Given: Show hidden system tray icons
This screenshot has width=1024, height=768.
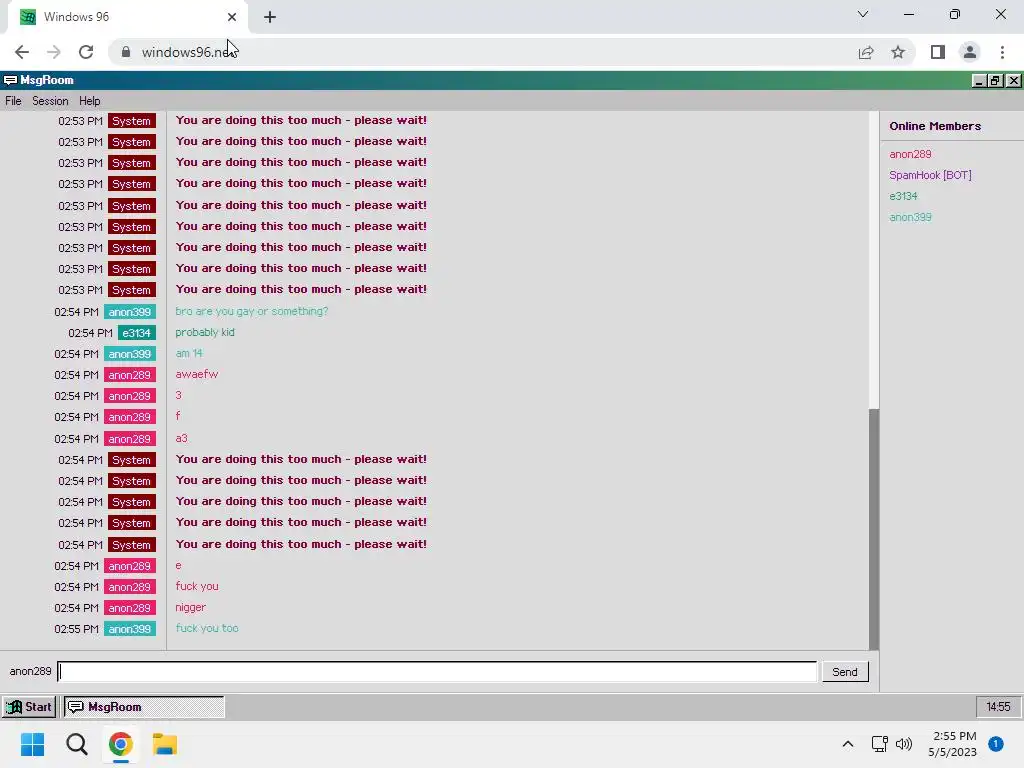Looking at the screenshot, I should click(x=848, y=744).
